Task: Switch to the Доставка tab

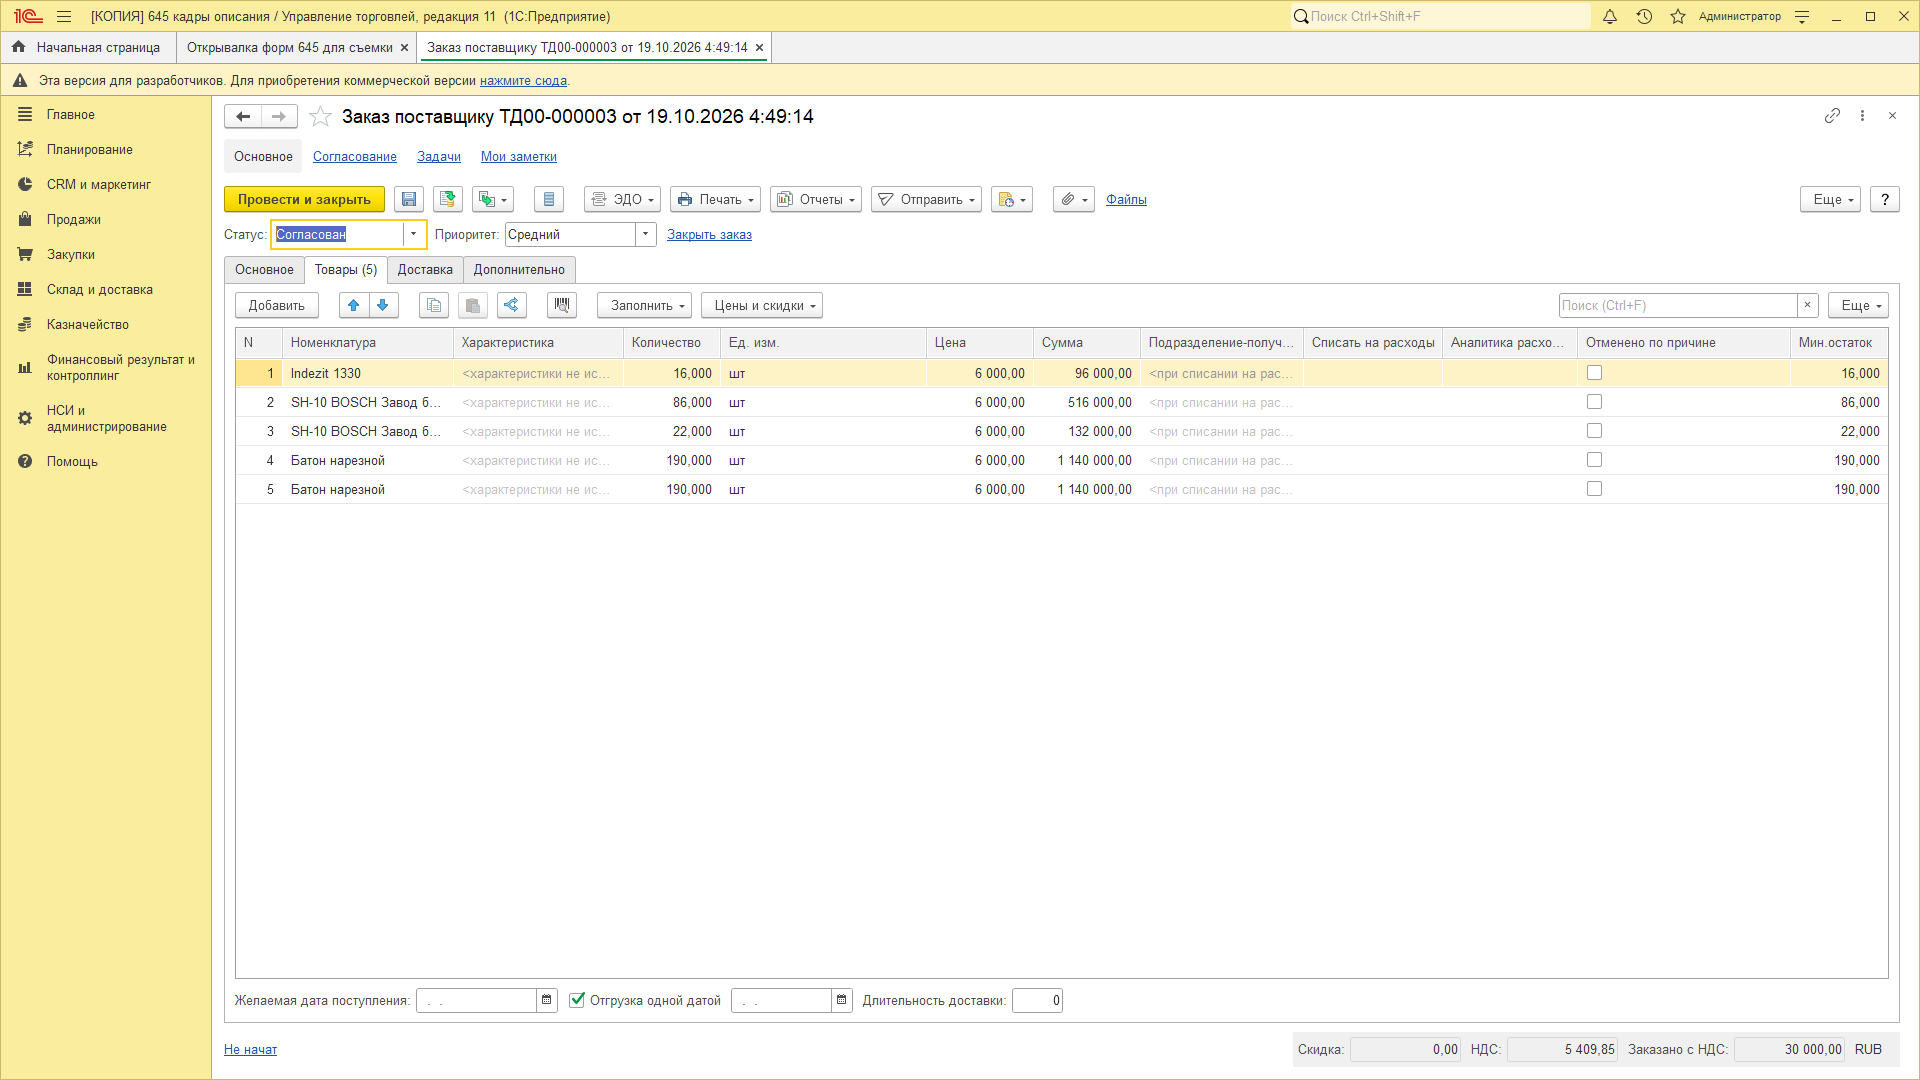Action: pos(425,270)
